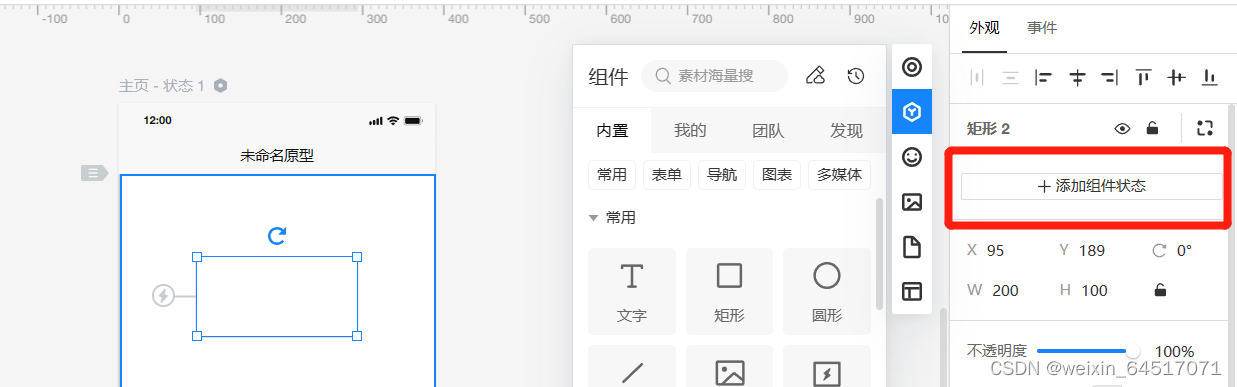Open the image assets panel icon
Viewport: 1237px width, 387px height.
(x=911, y=201)
